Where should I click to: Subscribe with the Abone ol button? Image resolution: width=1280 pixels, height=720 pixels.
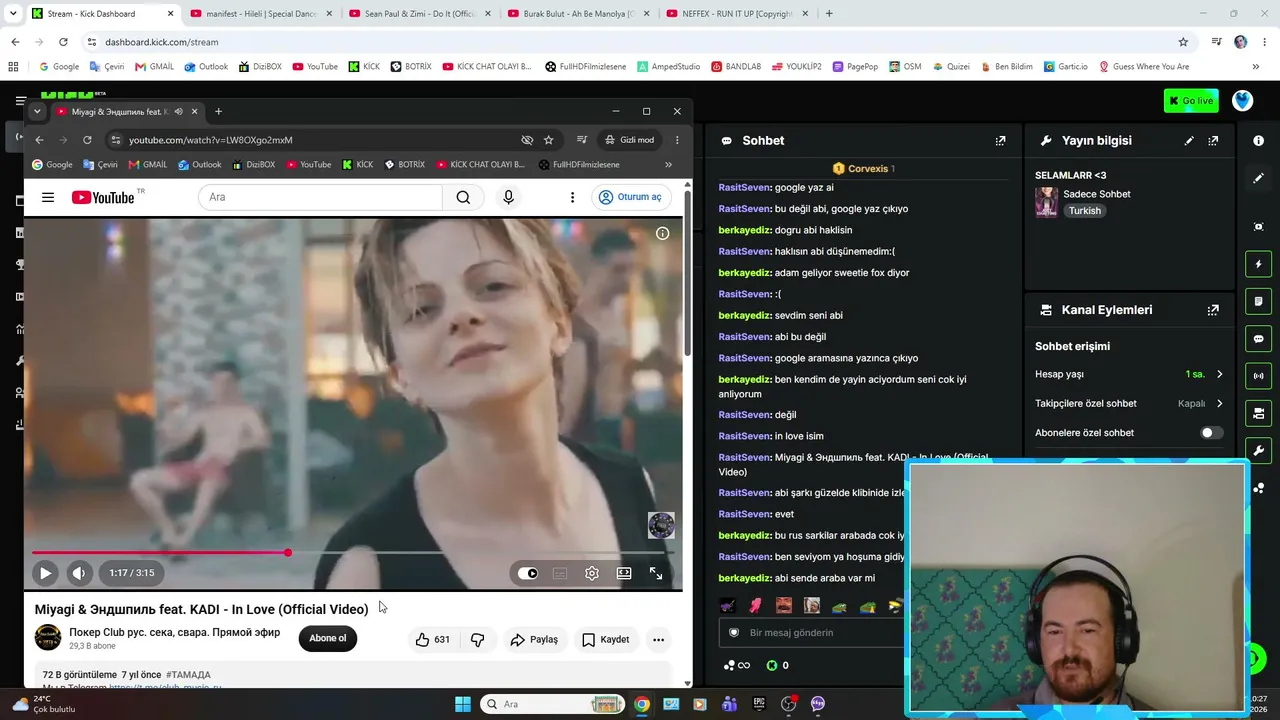[328, 638]
